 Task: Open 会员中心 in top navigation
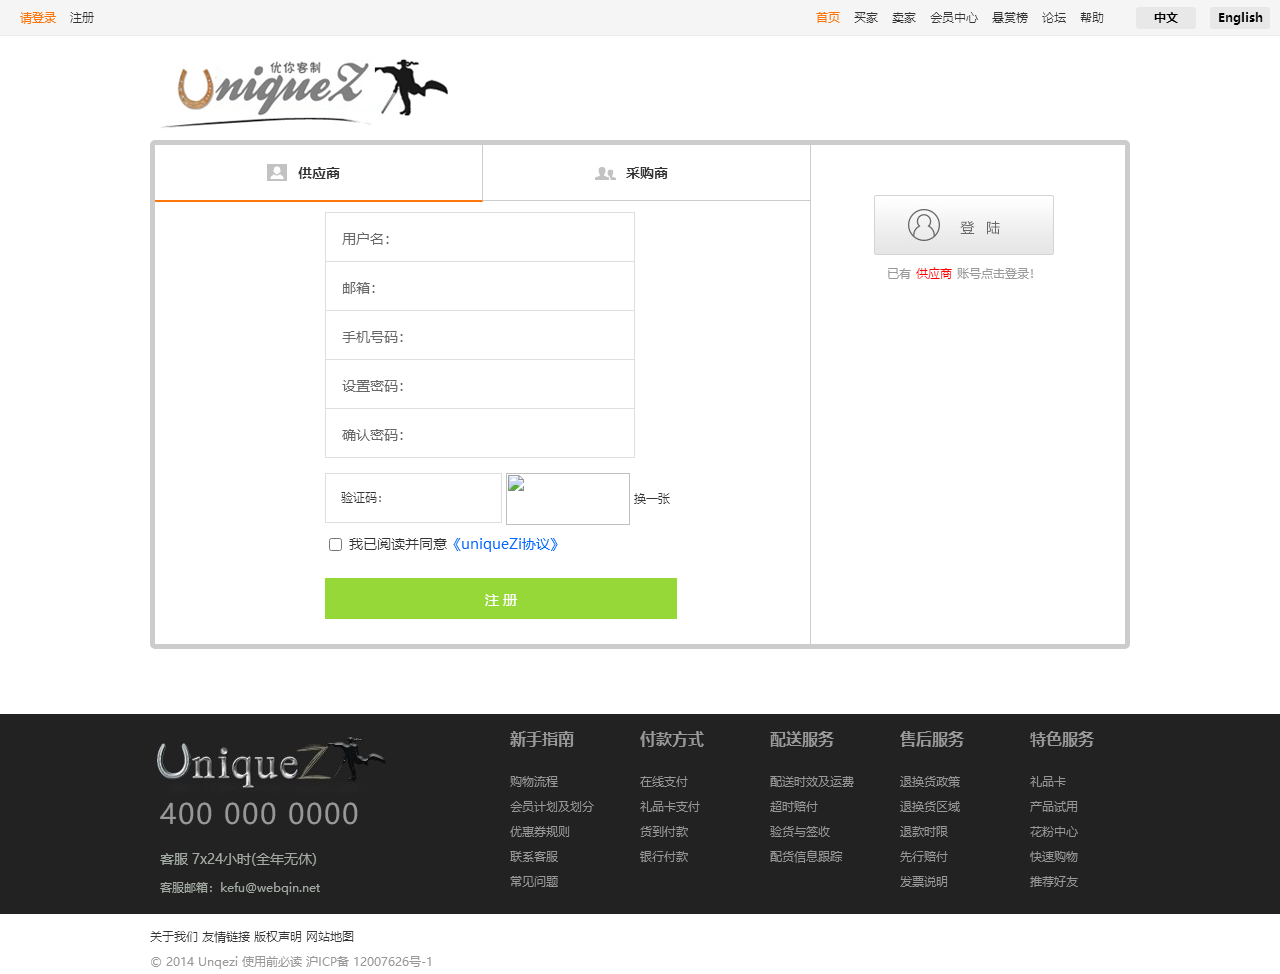pyautogui.click(x=953, y=18)
